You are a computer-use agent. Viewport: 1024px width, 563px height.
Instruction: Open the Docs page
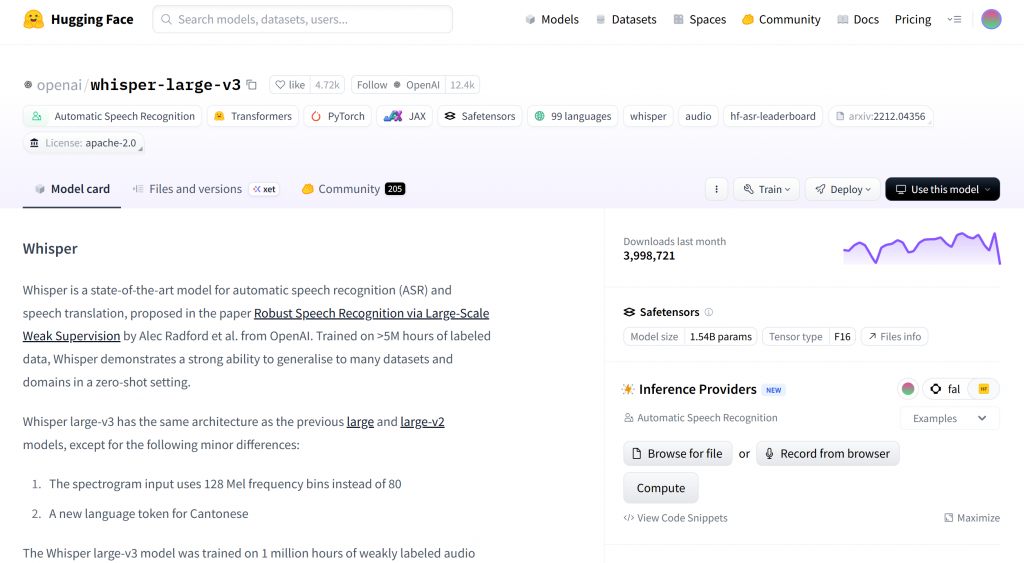pos(857,20)
